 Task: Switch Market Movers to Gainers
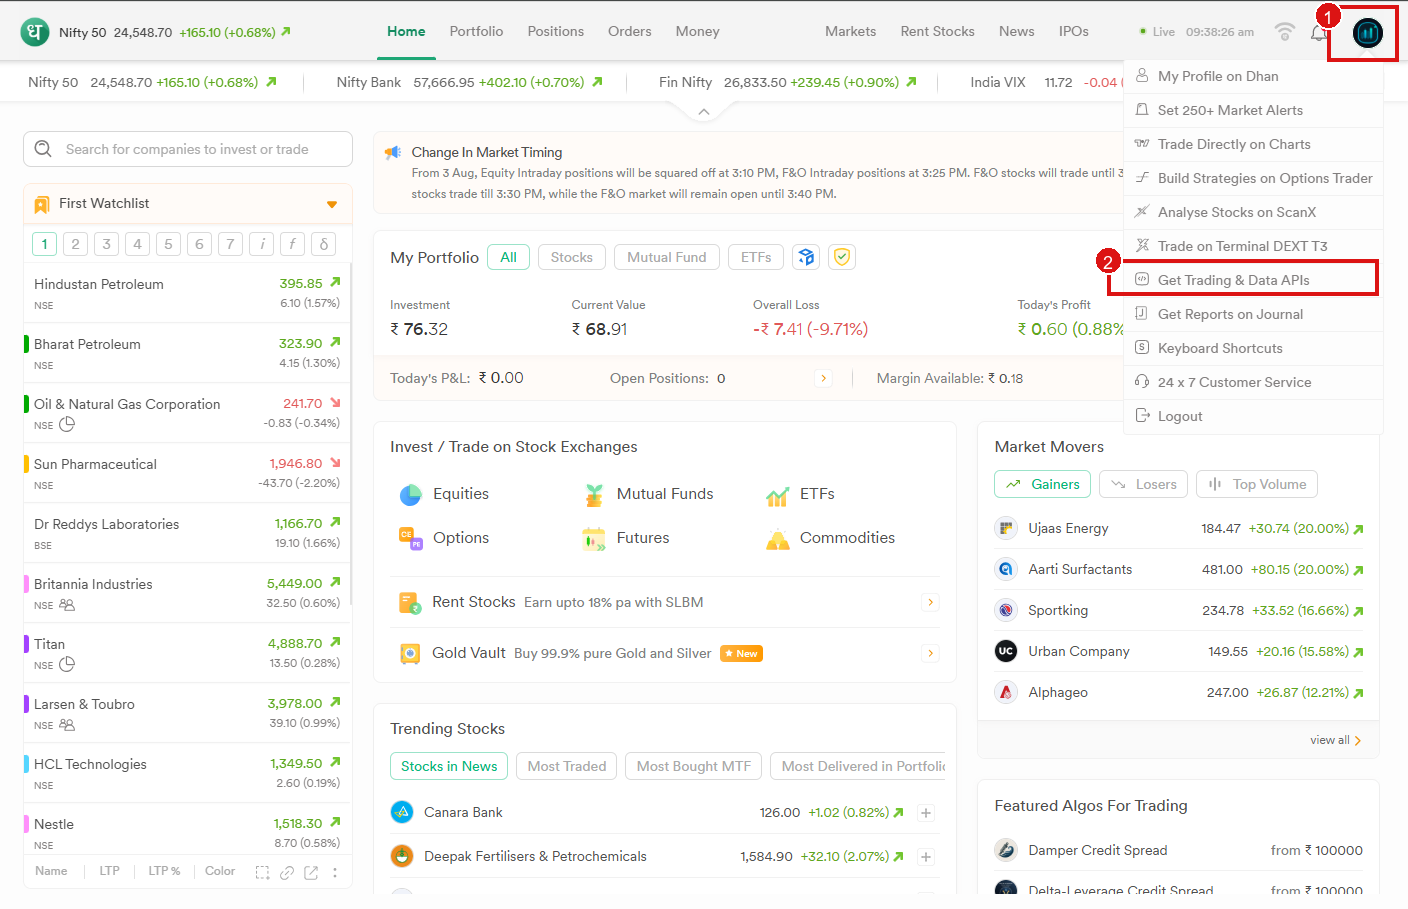coord(1043,484)
